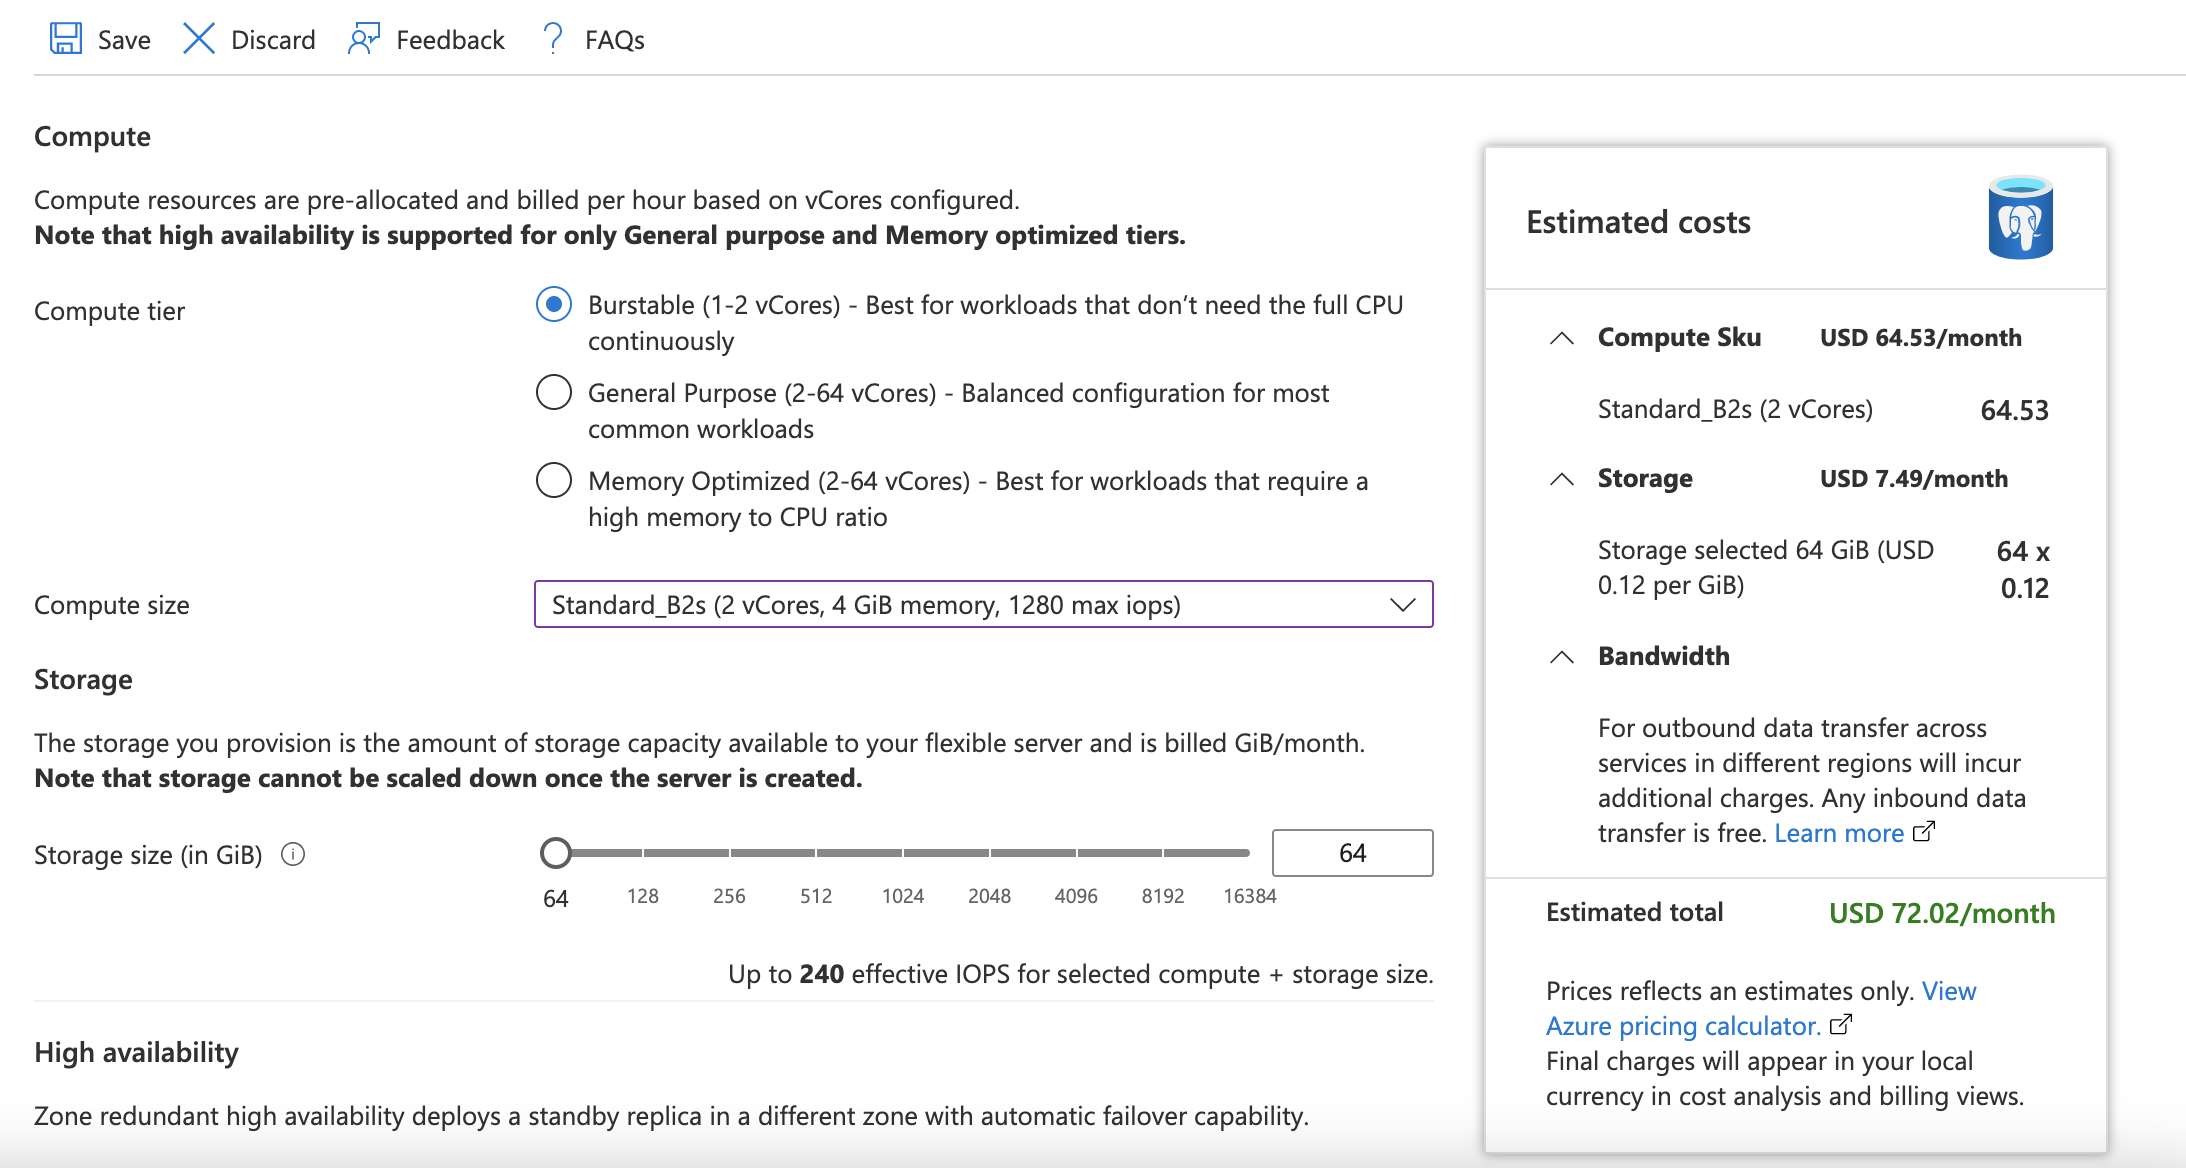The height and width of the screenshot is (1168, 2186).
Task: Open the Learn more bandwidth link
Action: [1838, 833]
